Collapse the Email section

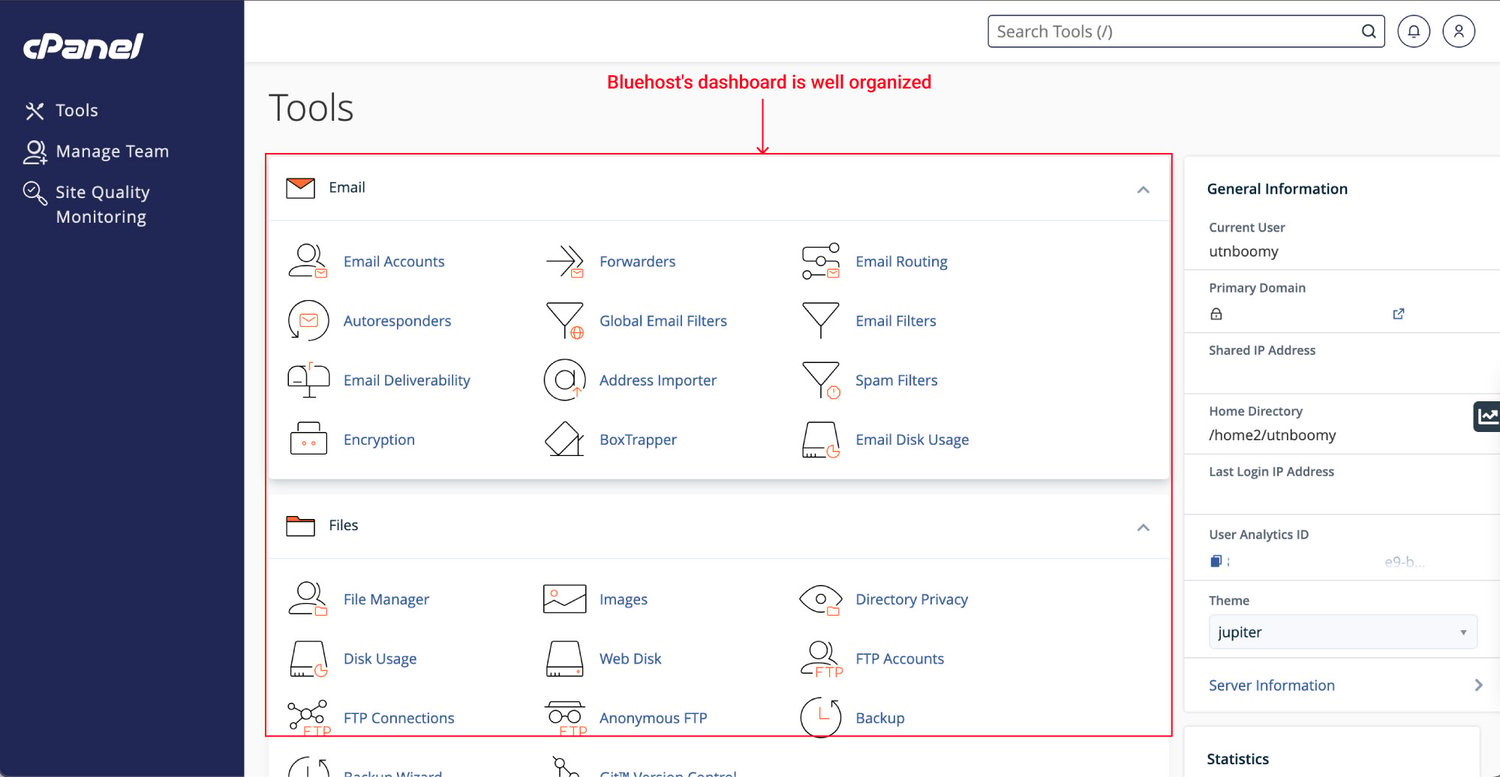(1143, 189)
